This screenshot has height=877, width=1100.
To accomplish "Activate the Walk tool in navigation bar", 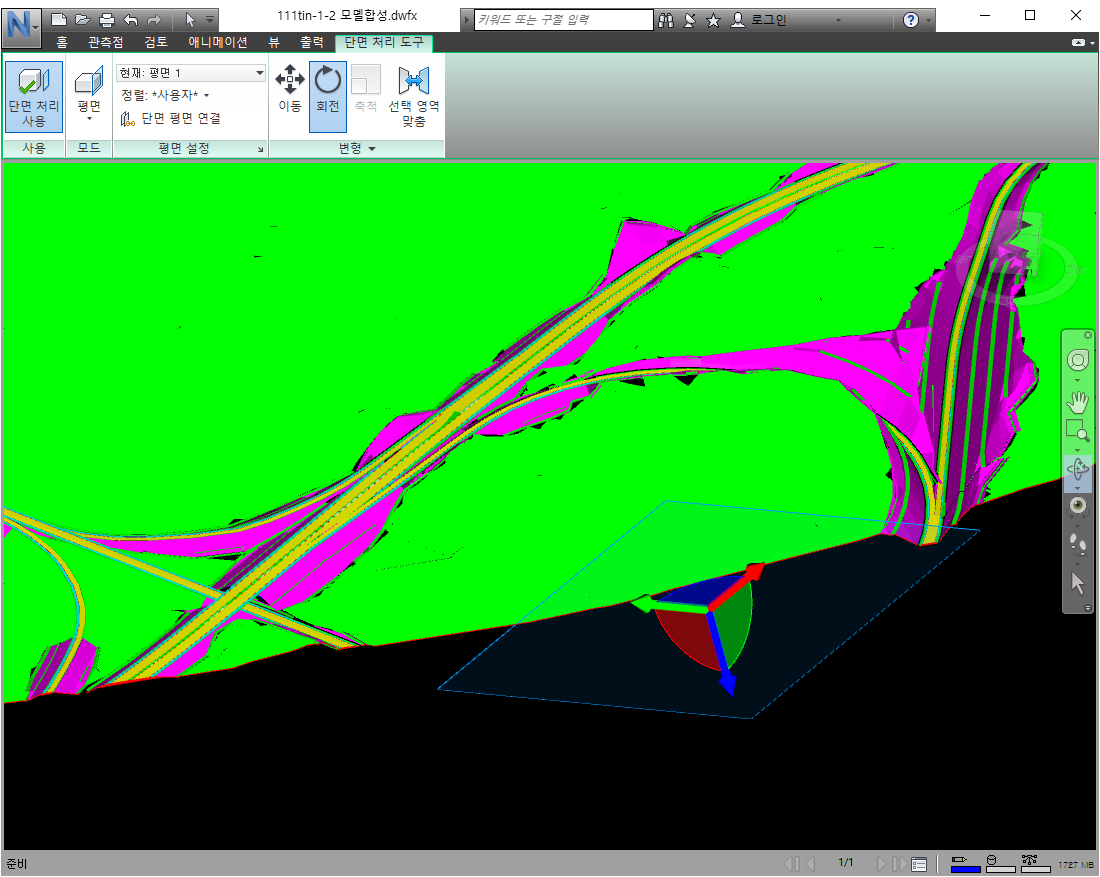I will click(1078, 544).
